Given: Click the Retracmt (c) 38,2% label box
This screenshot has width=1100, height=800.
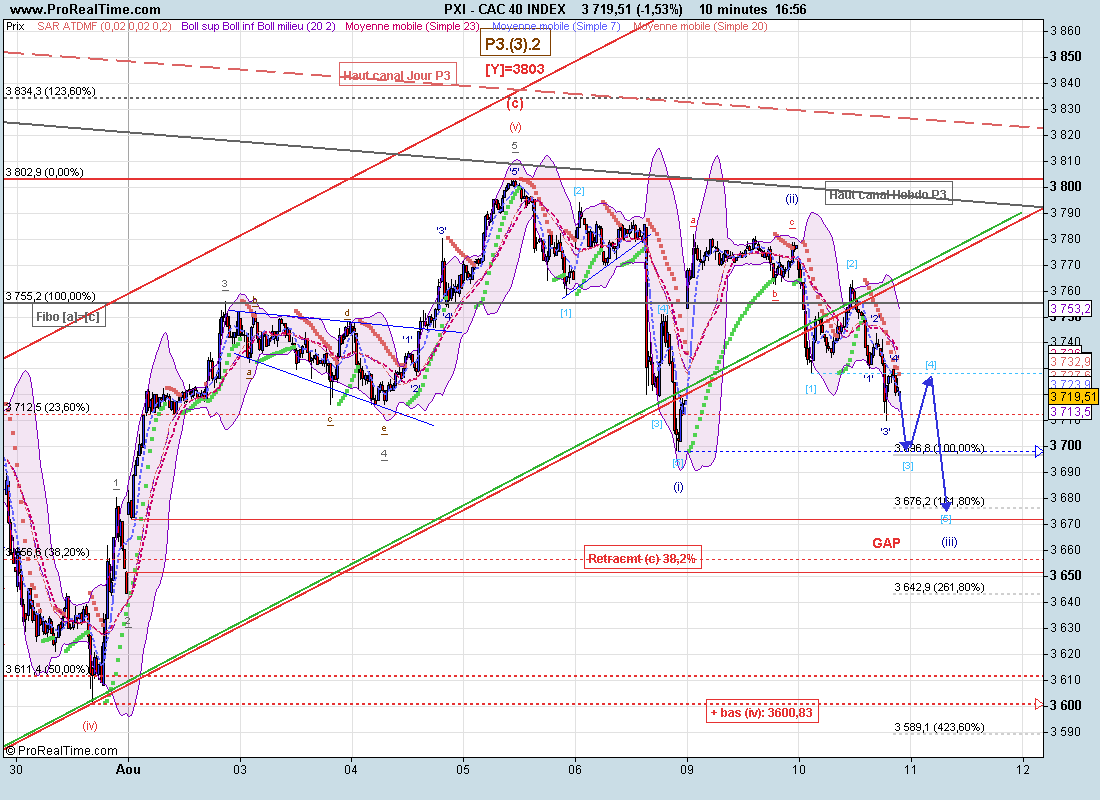Looking at the screenshot, I should click(642, 559).
